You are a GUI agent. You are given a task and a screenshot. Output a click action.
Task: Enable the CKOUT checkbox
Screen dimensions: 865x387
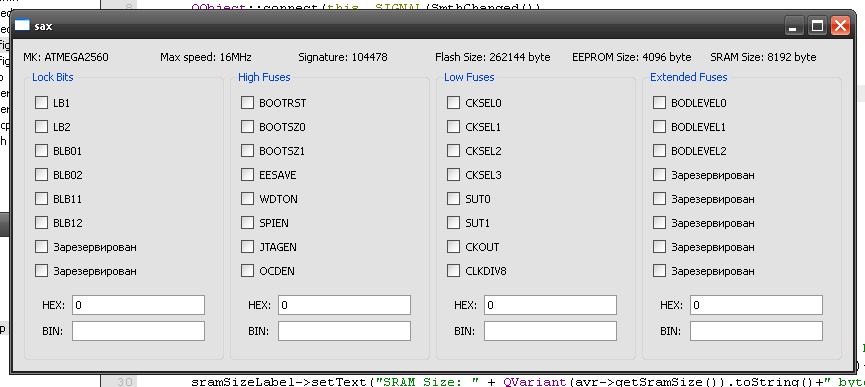(x=453, y=247)
